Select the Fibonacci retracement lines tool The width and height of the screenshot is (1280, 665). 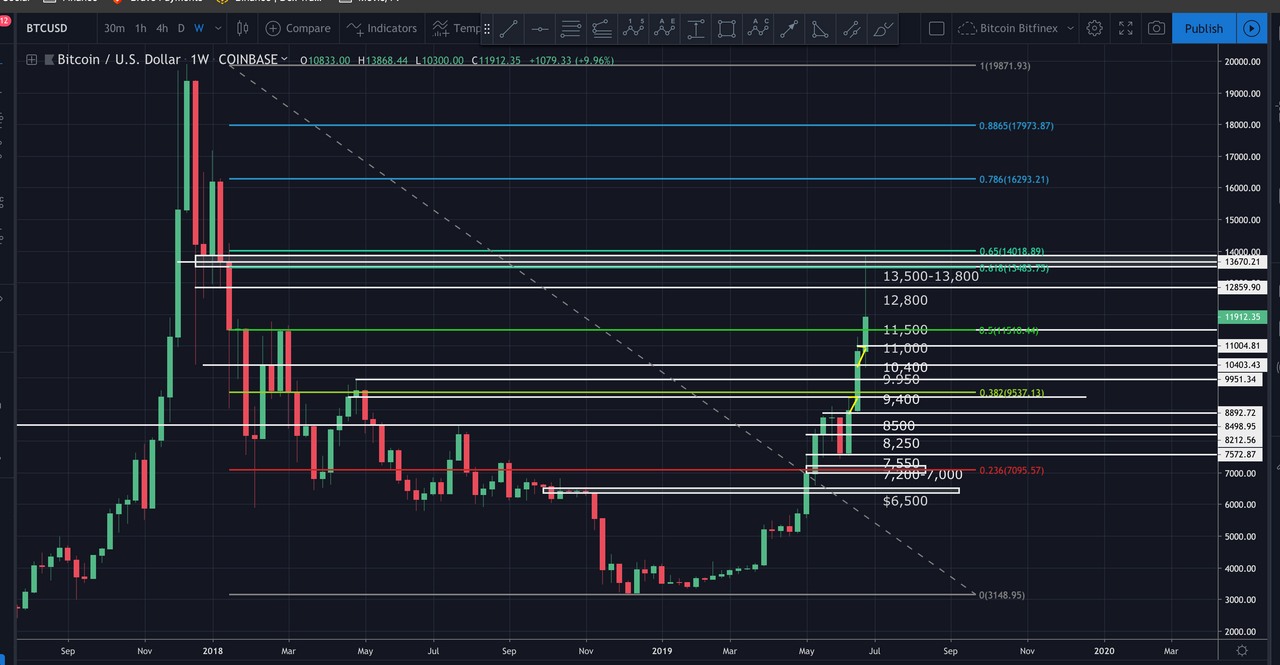tap(570, 29)
